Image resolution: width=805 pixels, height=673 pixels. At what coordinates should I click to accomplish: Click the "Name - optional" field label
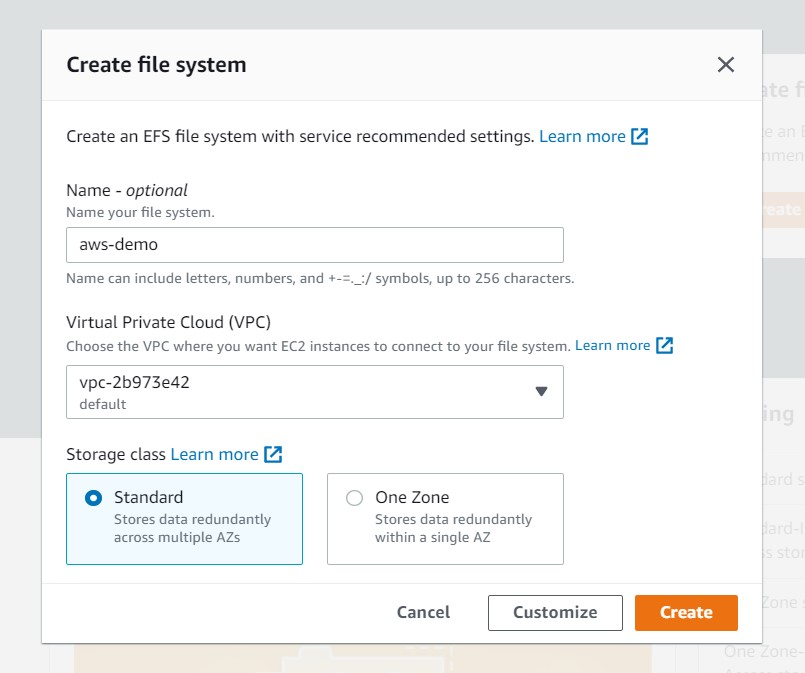click(127, 190)
